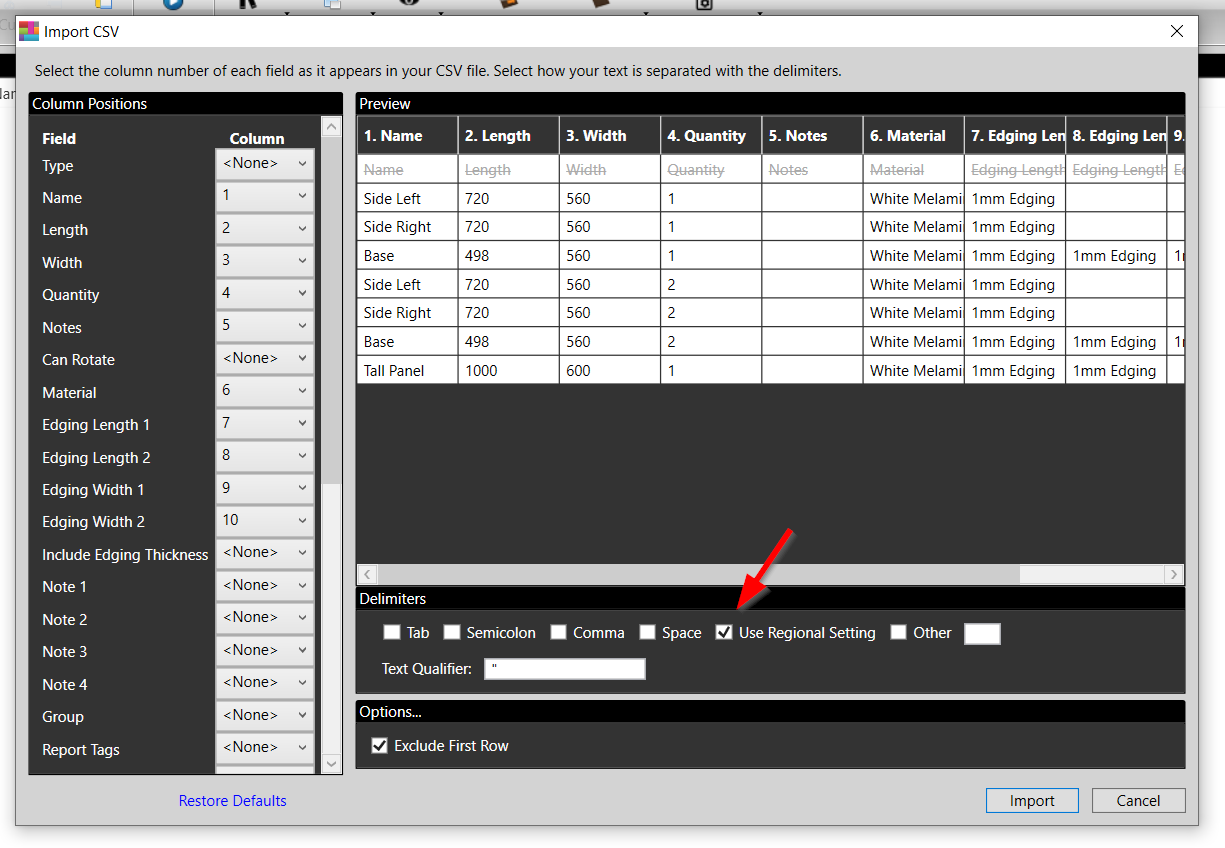Open the Material column dropdown
The image size is (1225, 848).
point(265,391)
